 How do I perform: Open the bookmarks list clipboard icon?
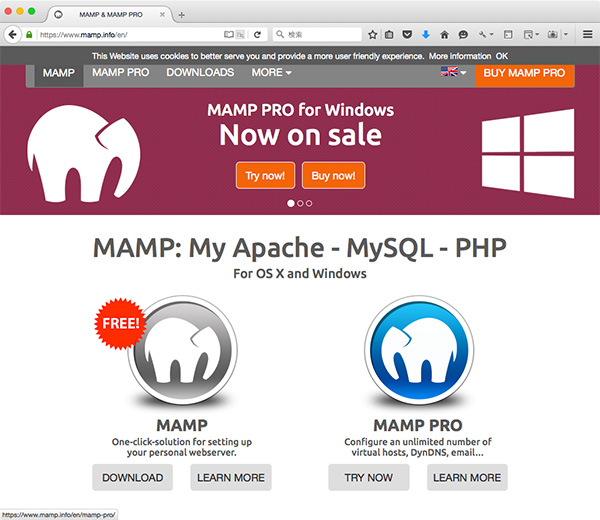389,35
